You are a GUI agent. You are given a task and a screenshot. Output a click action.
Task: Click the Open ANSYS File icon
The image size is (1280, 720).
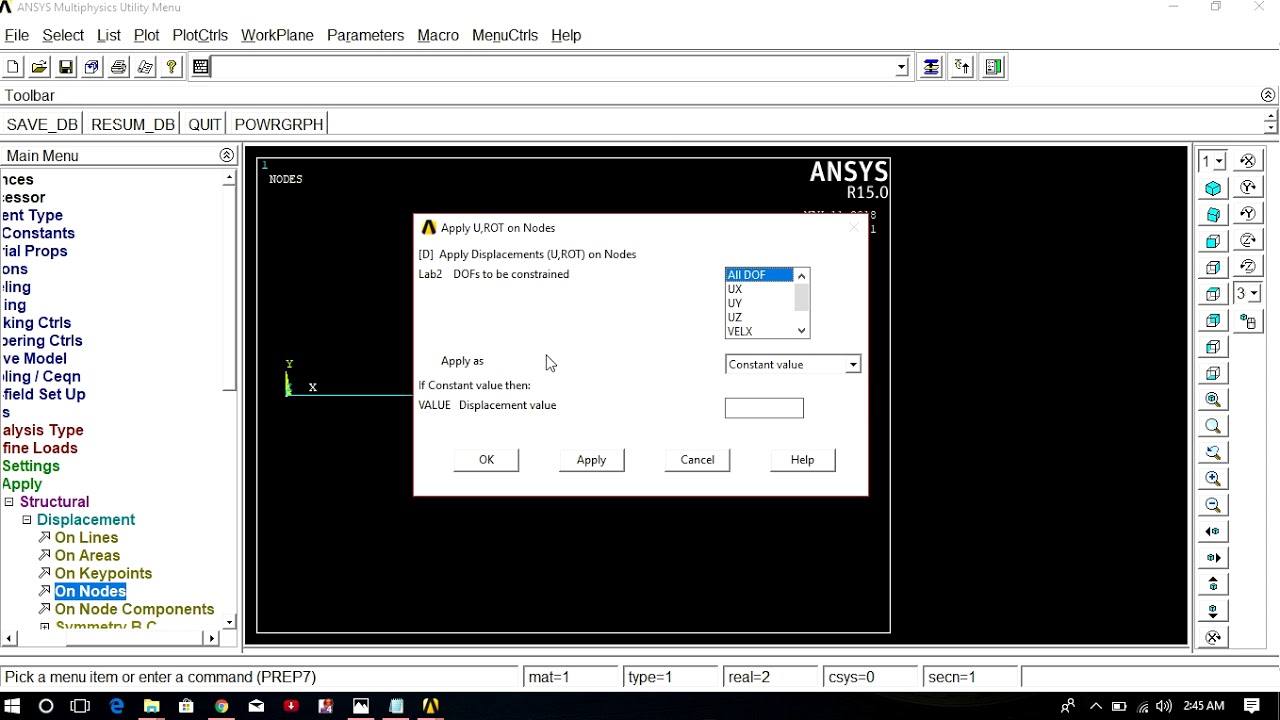[39, 67]
